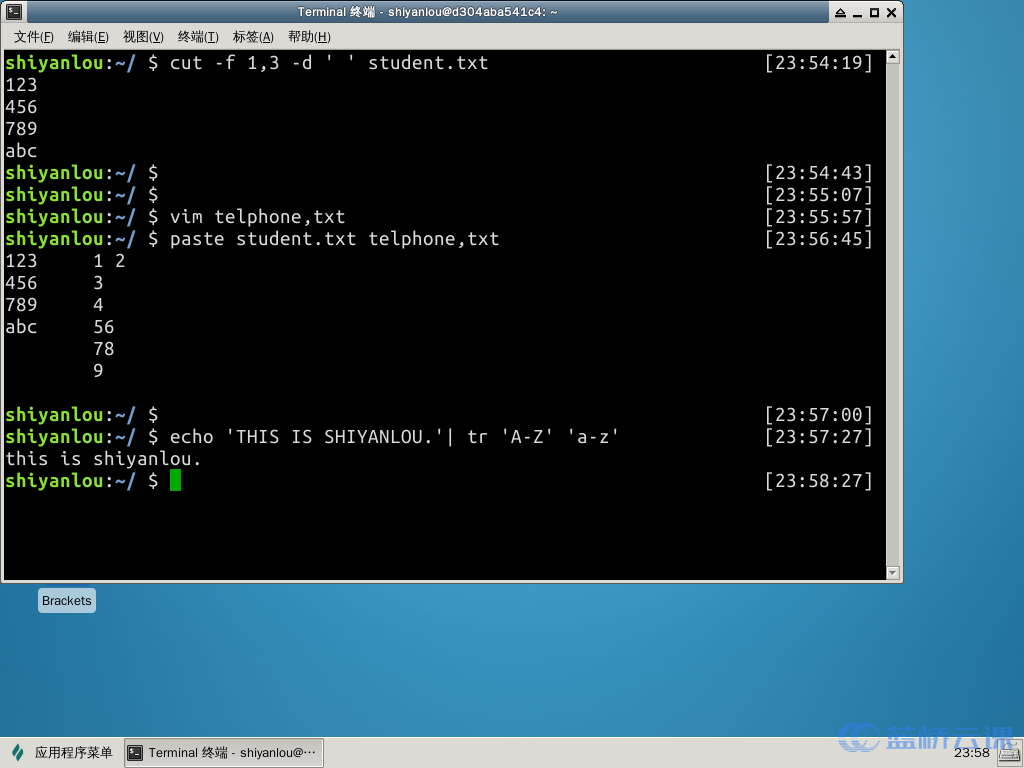1024x768 pixels.
Task: Click the 23:58 clock in the panel
Action: pos(972,753)
